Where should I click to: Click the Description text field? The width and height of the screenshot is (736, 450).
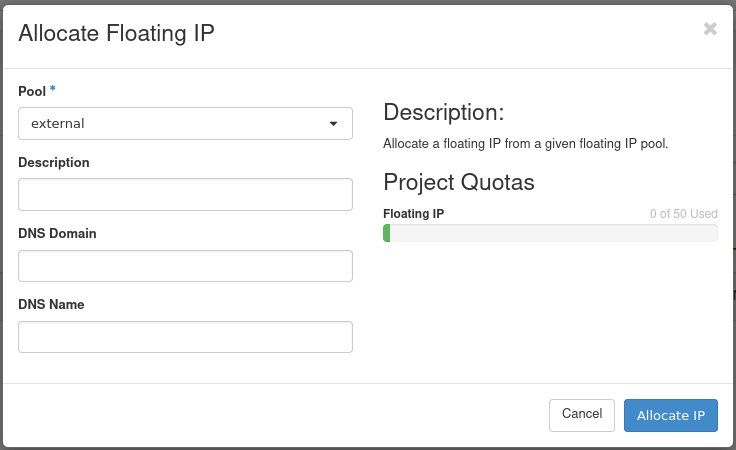(x=185, y=194)
